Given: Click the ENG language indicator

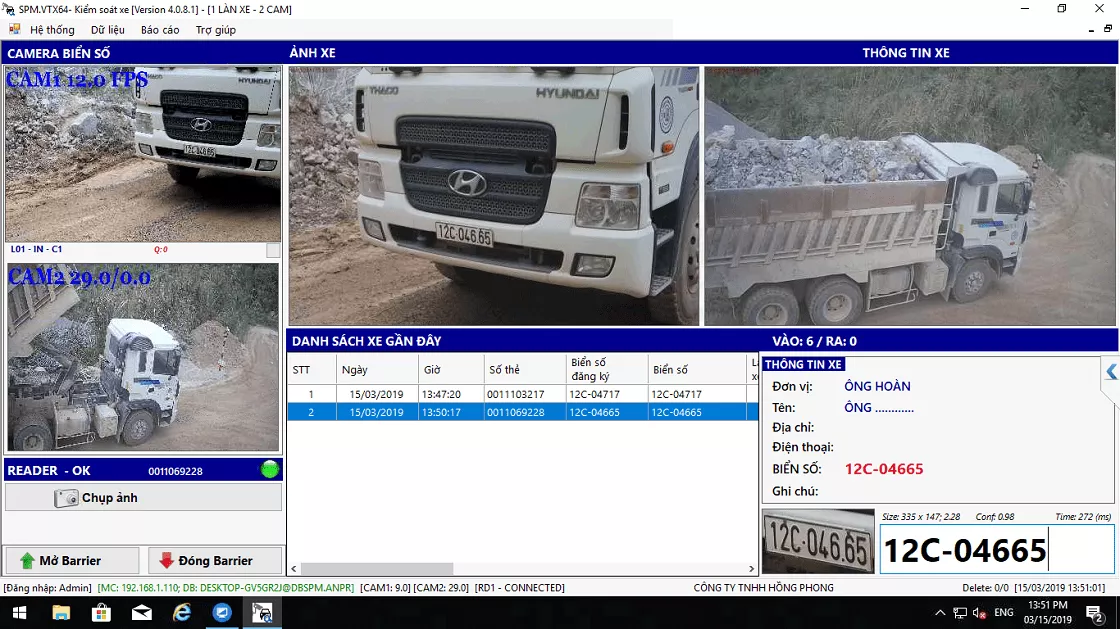Looking at the screenshot, I should coord(1004,613).
